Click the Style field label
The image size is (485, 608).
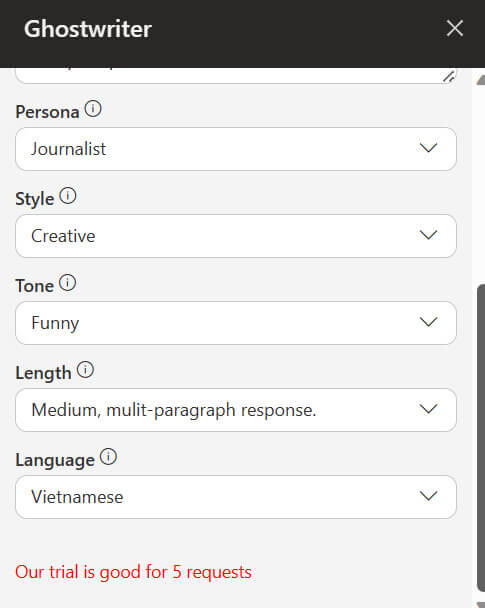click(x=35, y=199)
